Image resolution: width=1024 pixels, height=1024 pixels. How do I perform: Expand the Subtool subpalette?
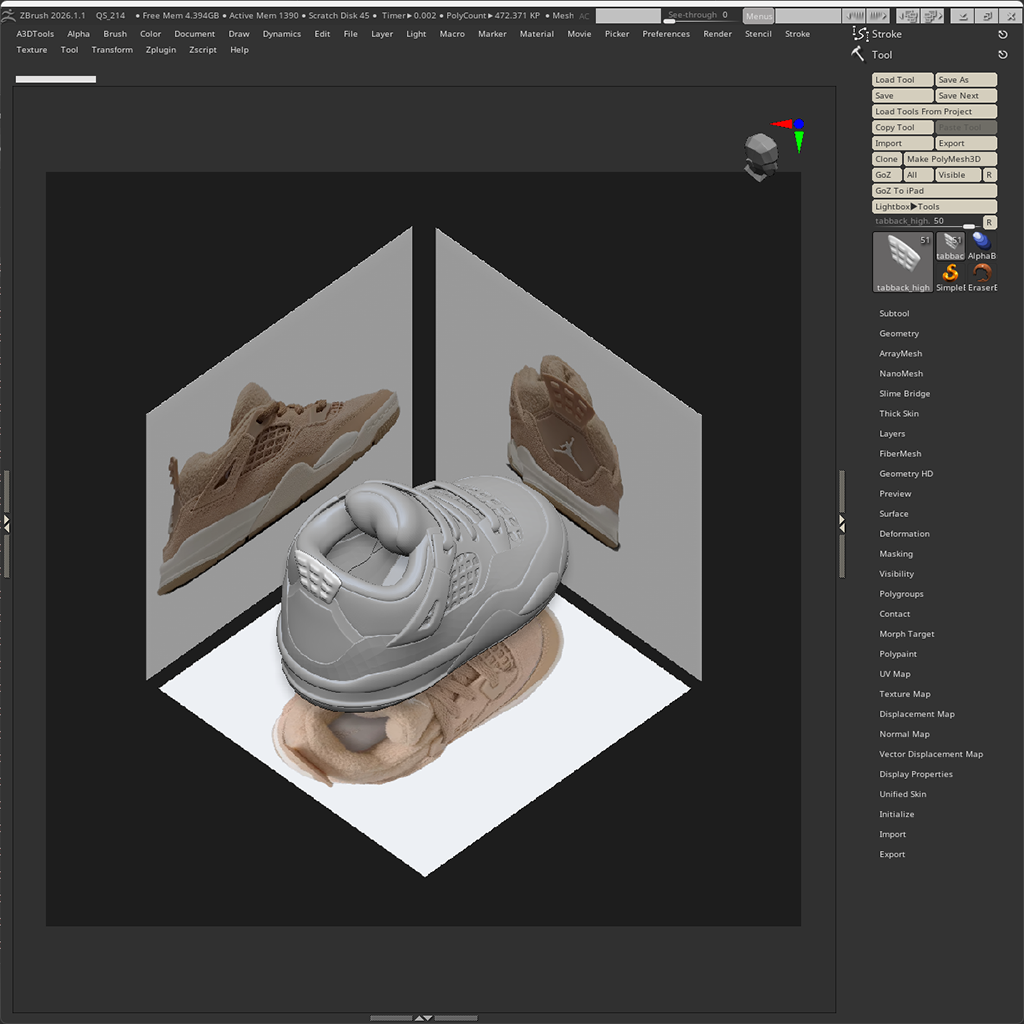pos(894,313)
